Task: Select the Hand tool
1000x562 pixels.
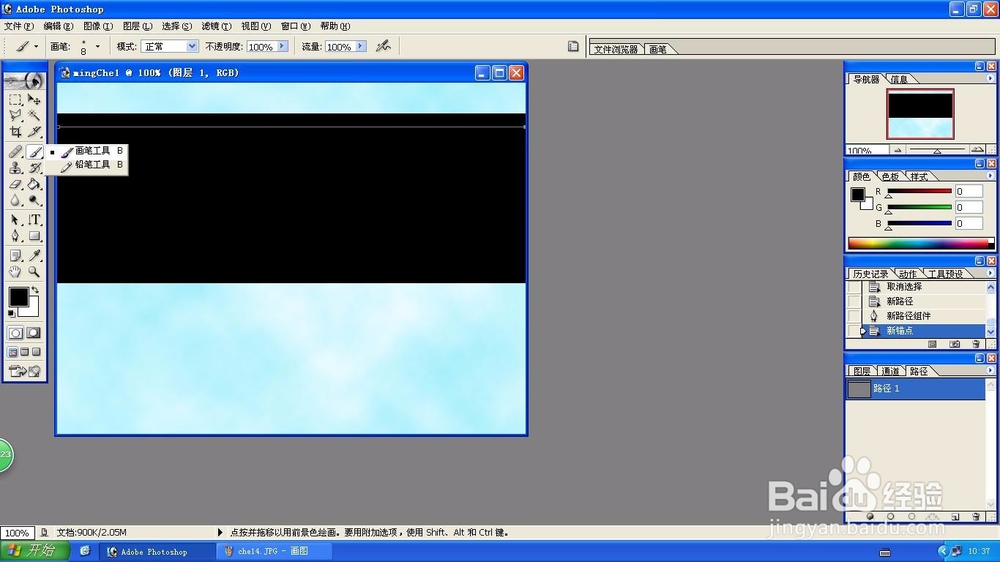Action: (15, 272)
